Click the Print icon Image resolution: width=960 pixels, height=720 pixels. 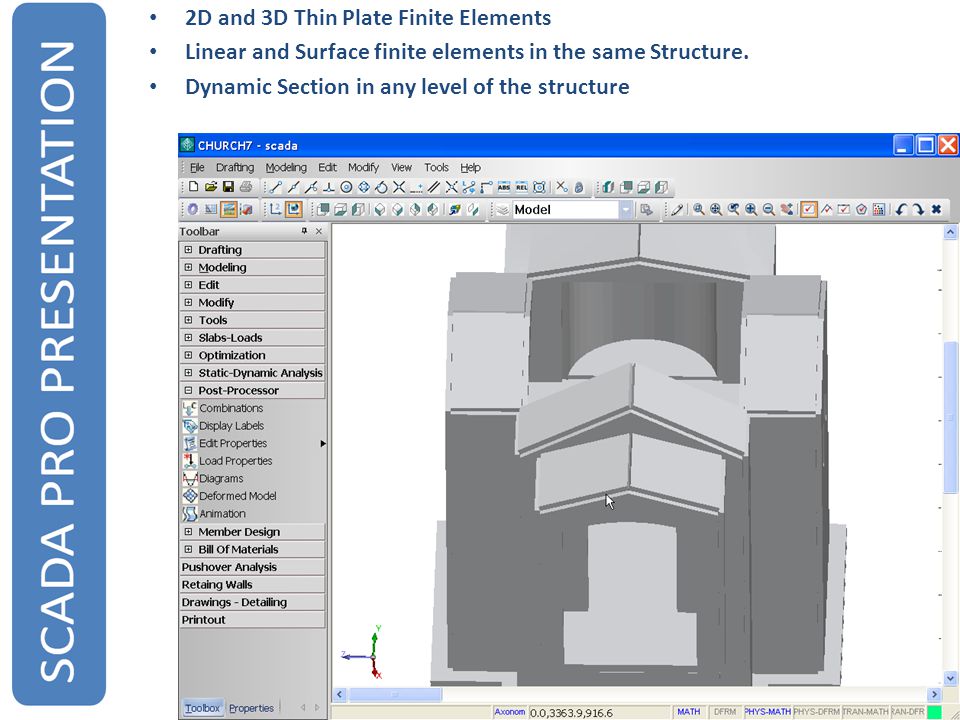tap(246, 187)
